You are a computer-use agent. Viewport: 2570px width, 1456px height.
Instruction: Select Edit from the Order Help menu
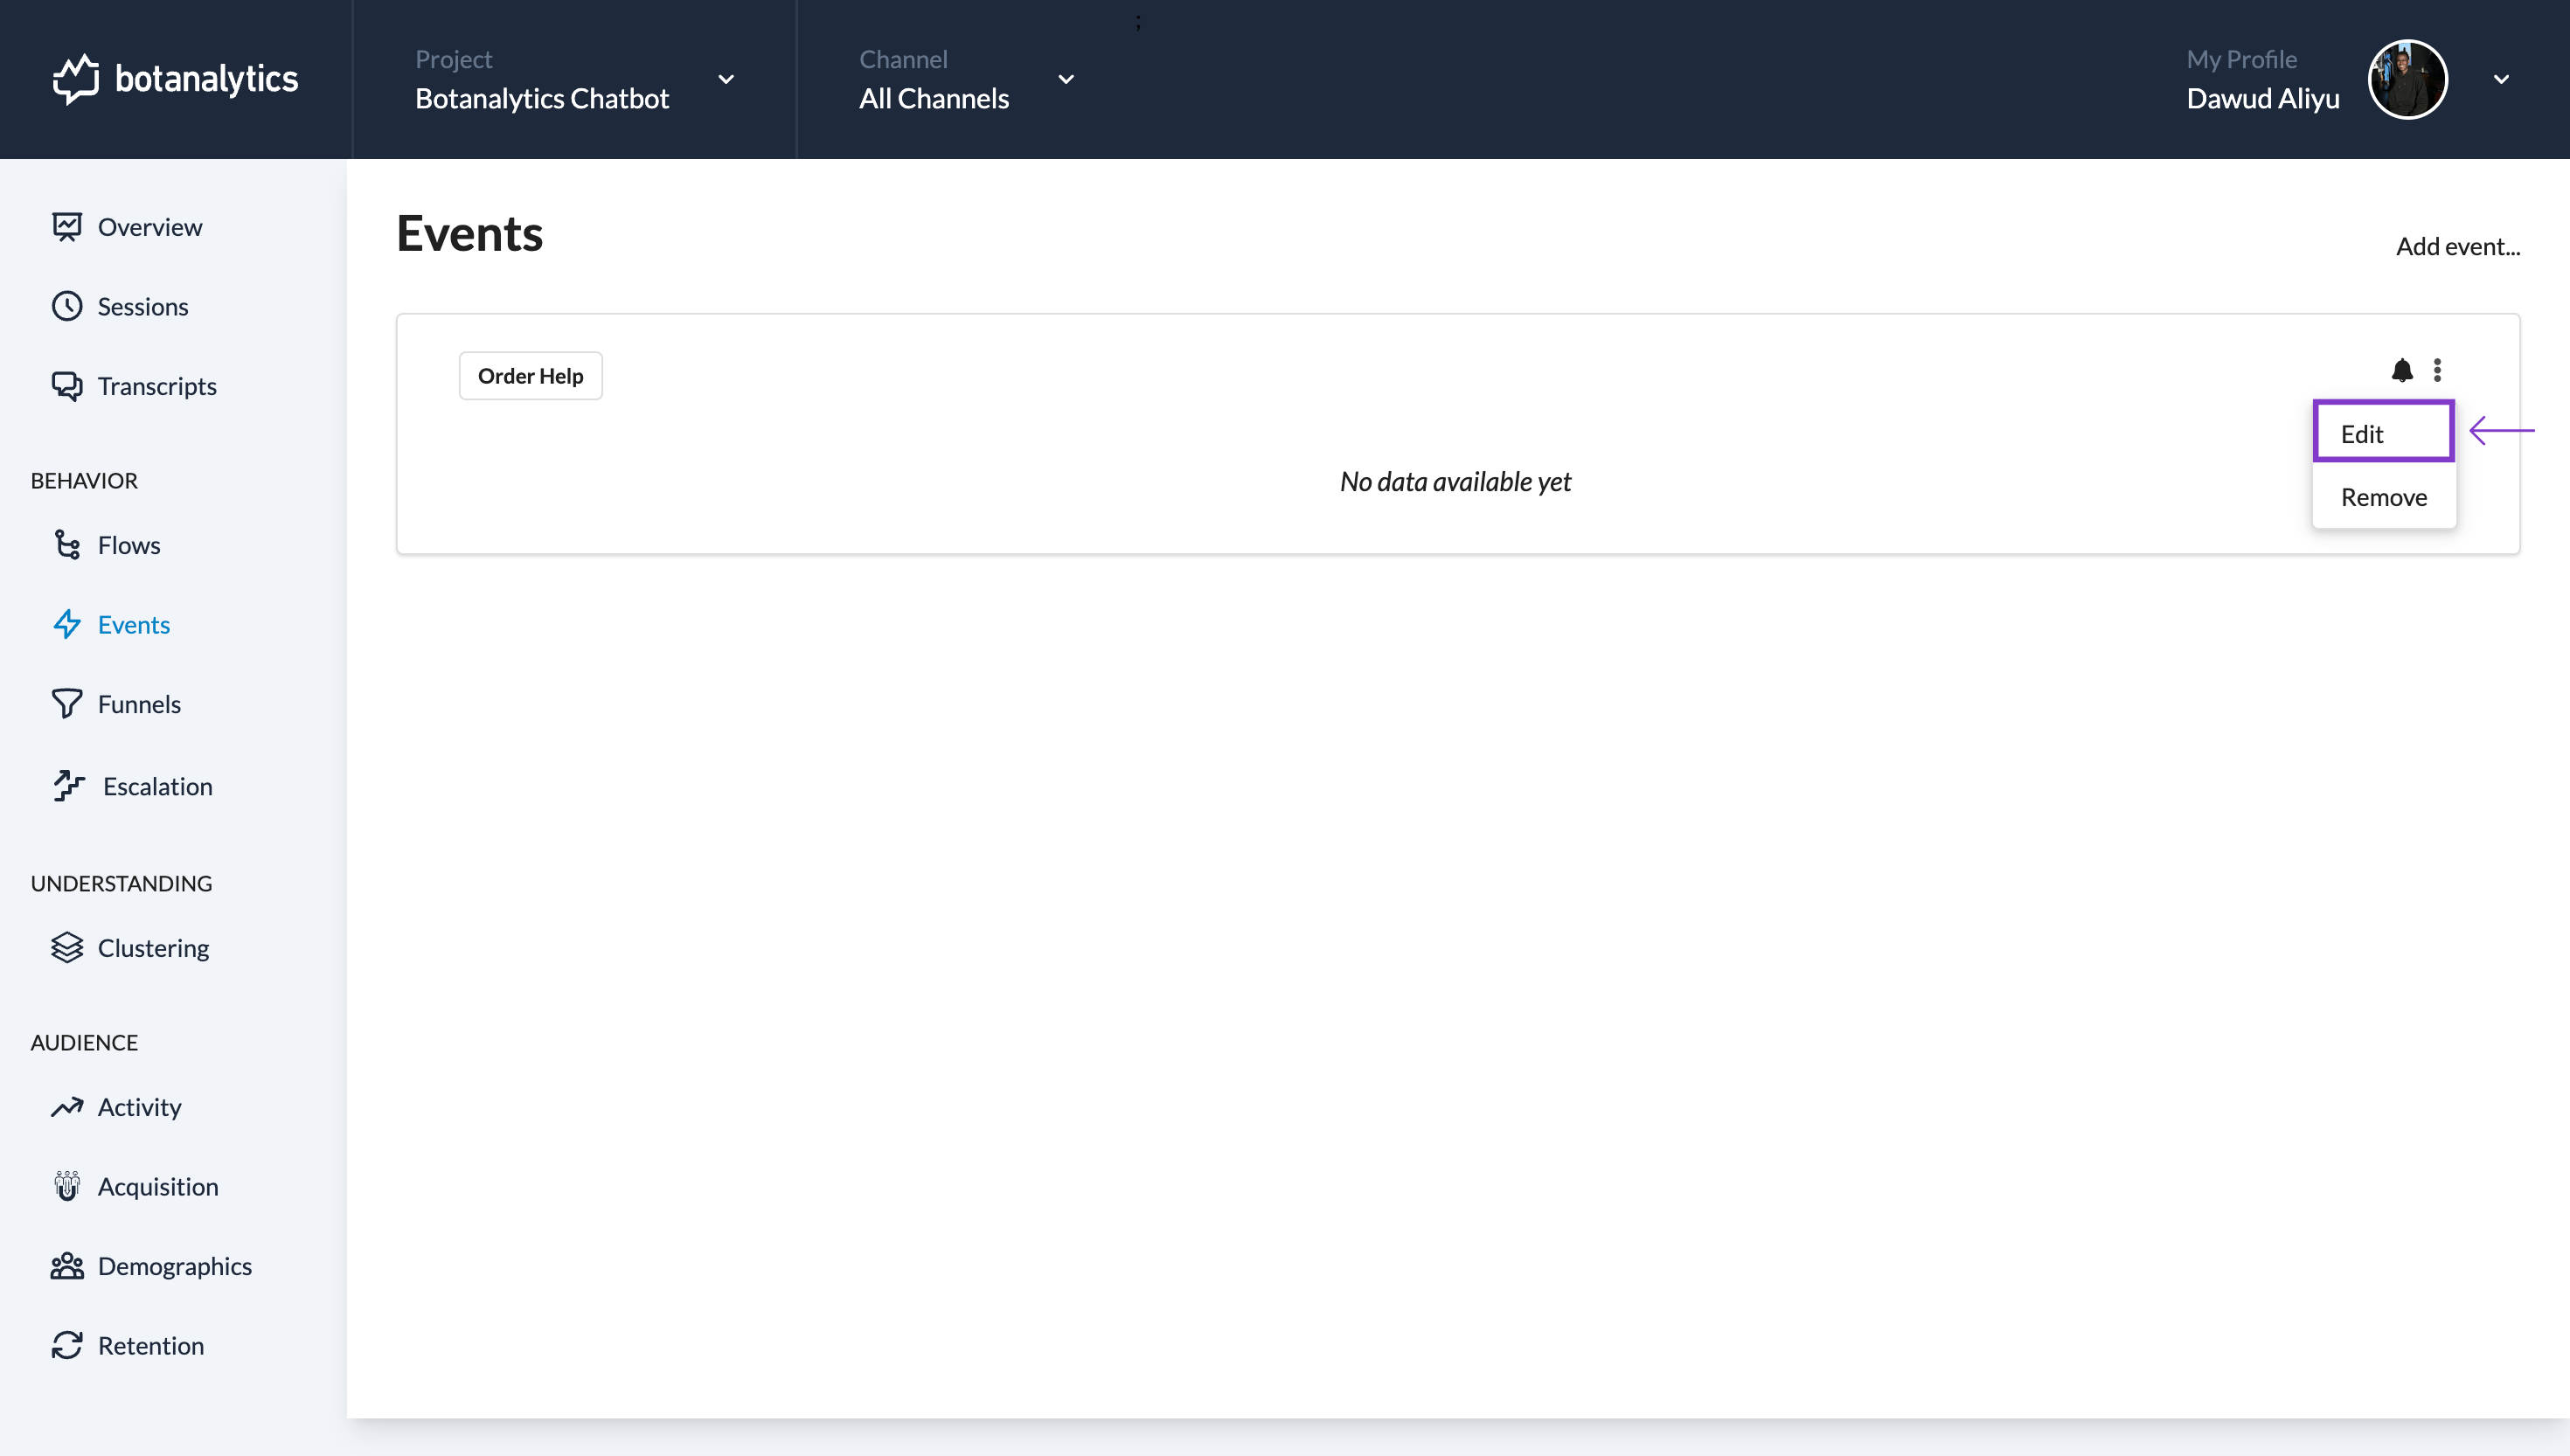tap(2383, 433)
